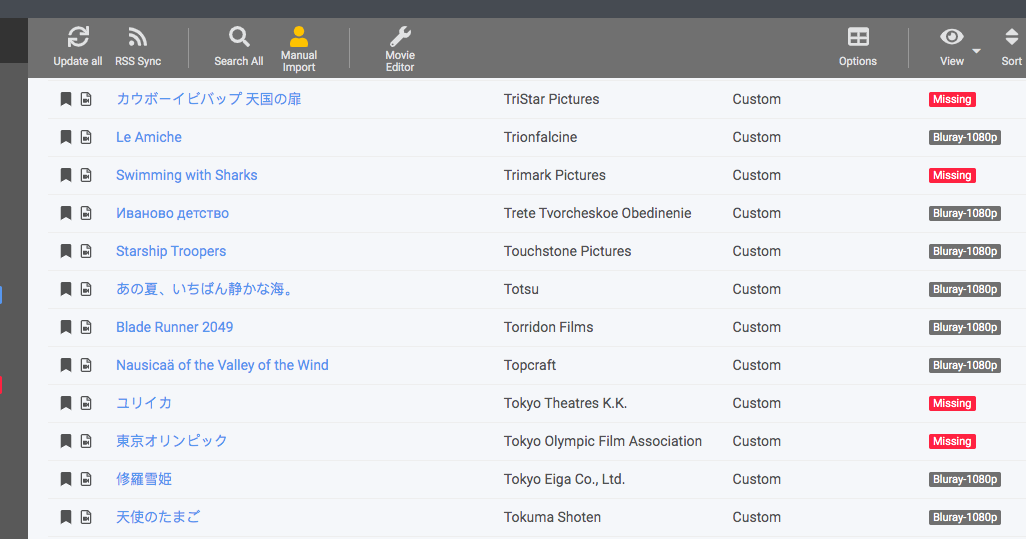This screenshot has width=1026, height=539.
Task: Open Blade Runner 2049 movie page
Action: pyautogui.click(x=175, y=327)
